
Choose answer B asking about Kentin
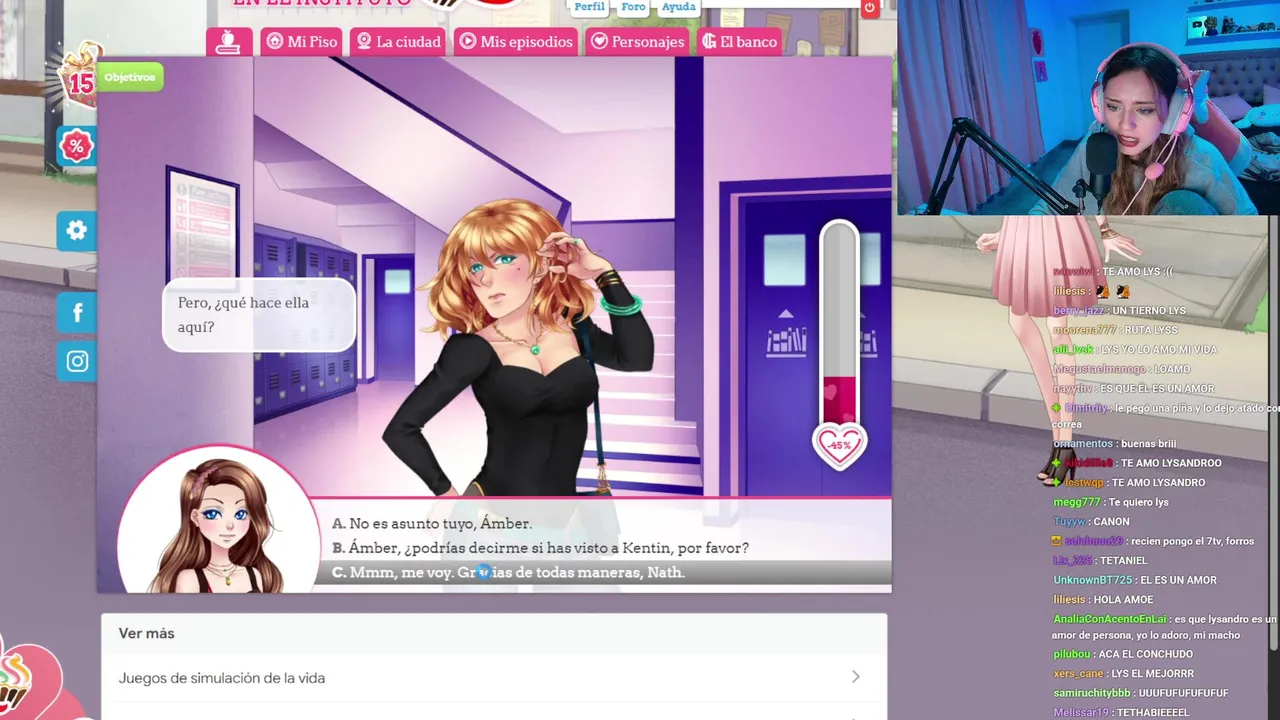point(540,548)
